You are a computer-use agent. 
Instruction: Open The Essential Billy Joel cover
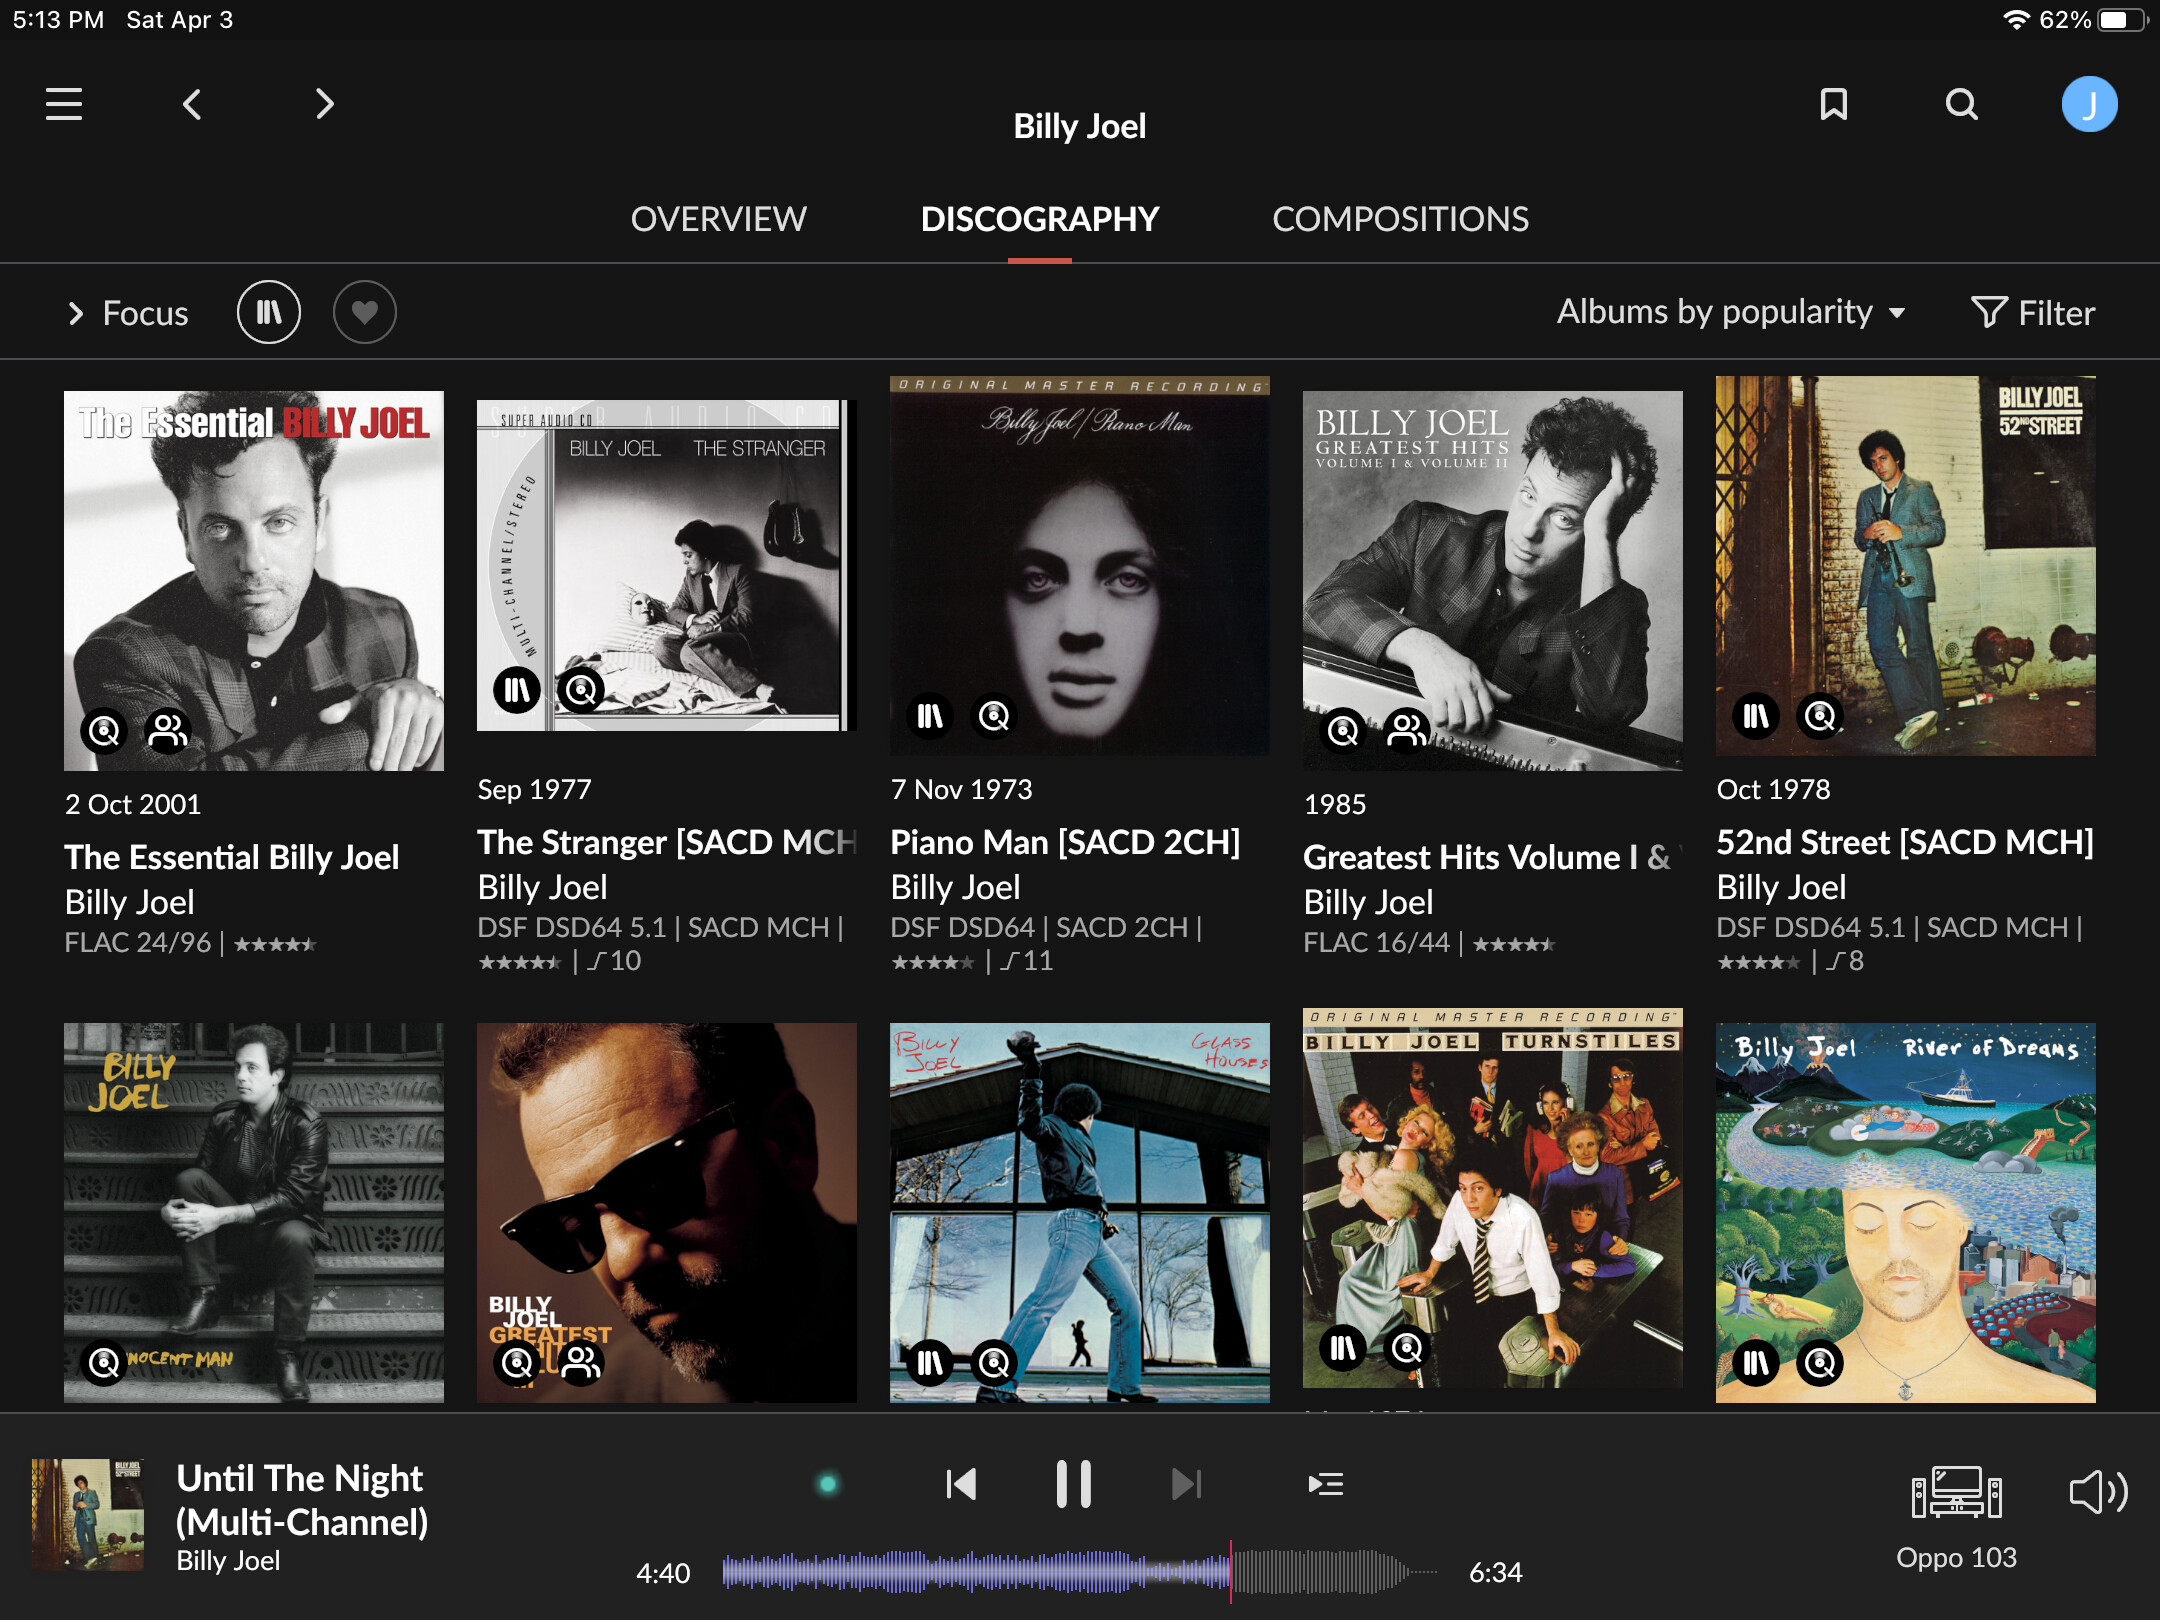(254, 580)
